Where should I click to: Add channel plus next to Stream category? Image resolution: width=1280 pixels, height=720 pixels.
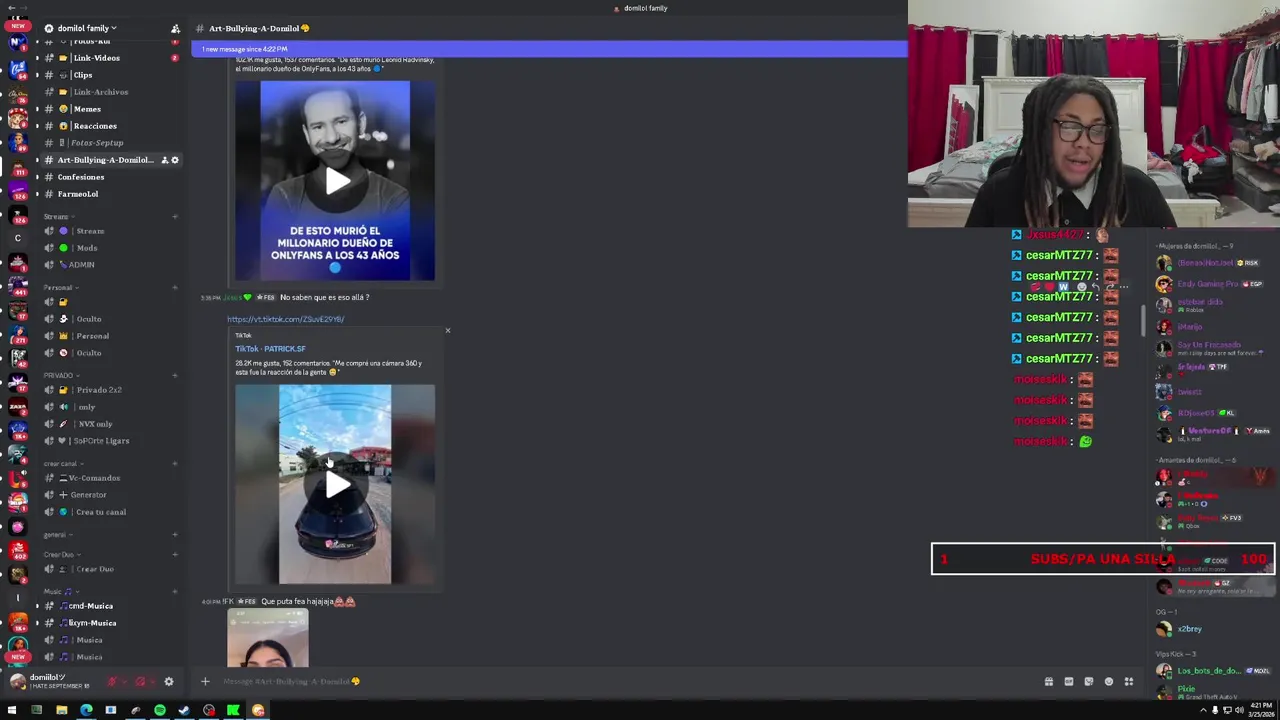pos(175,216)
